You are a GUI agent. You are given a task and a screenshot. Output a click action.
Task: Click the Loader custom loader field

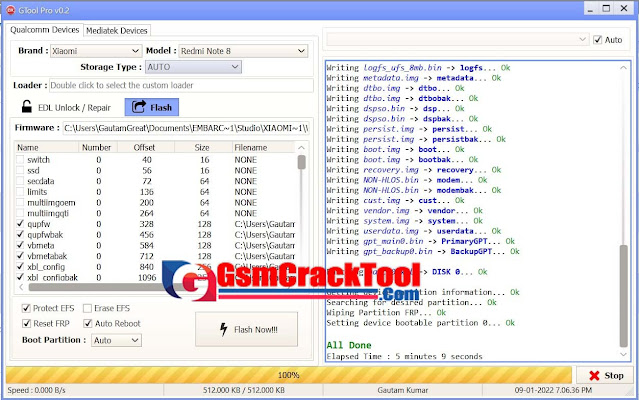(x=181, y=86)
